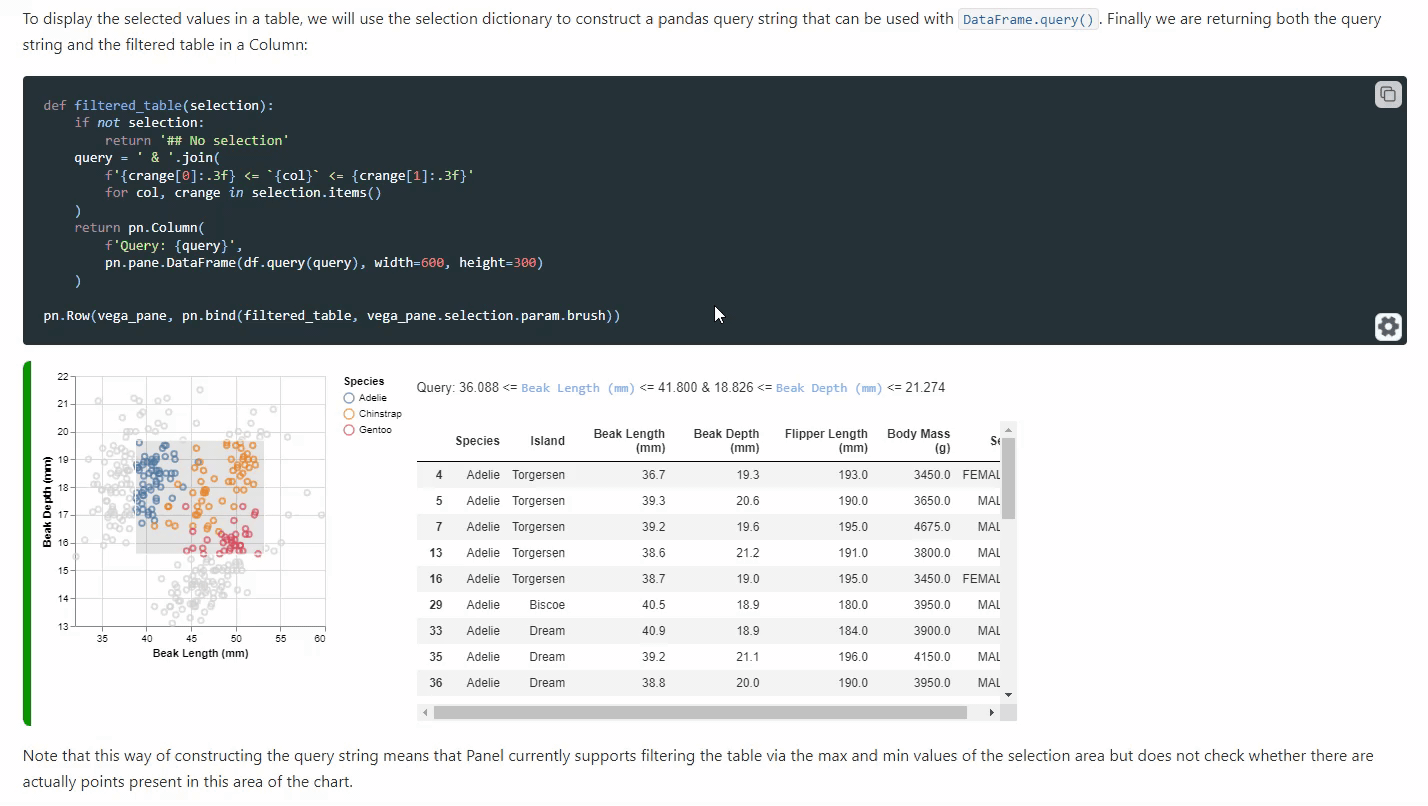Viewport: 1428px width, 806px height.
Task: Click the table's scroll right arrow
Action: [x=991, y=712]
